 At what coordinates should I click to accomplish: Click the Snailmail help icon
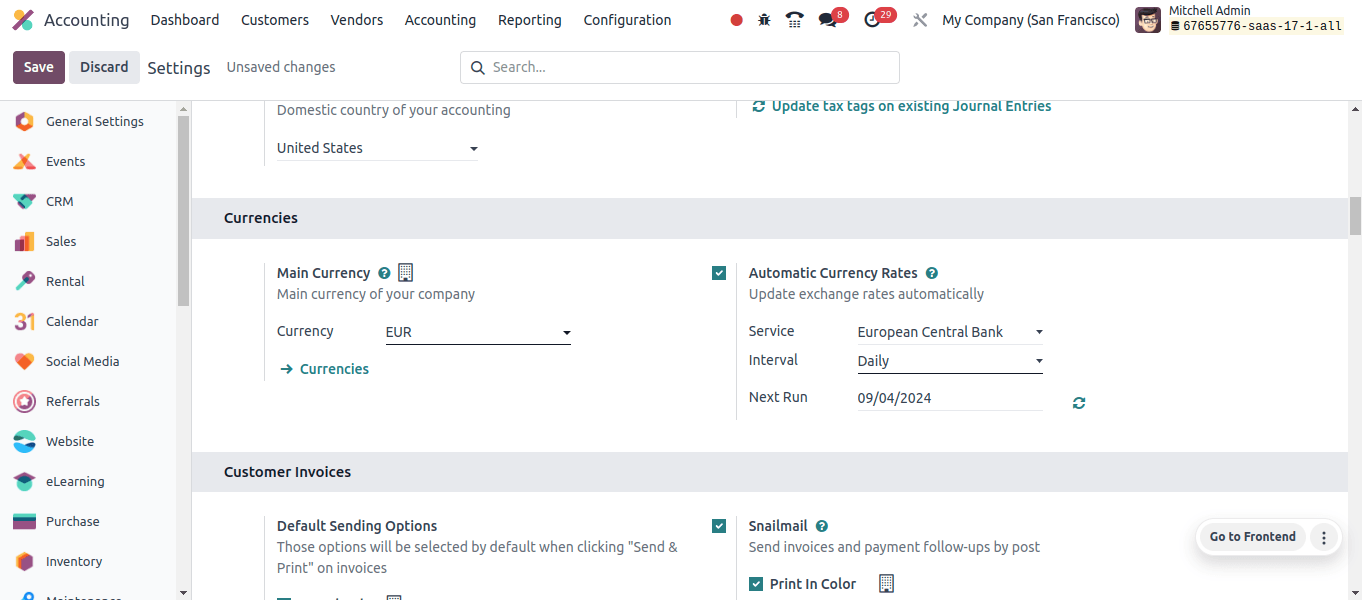pos(822,526)
